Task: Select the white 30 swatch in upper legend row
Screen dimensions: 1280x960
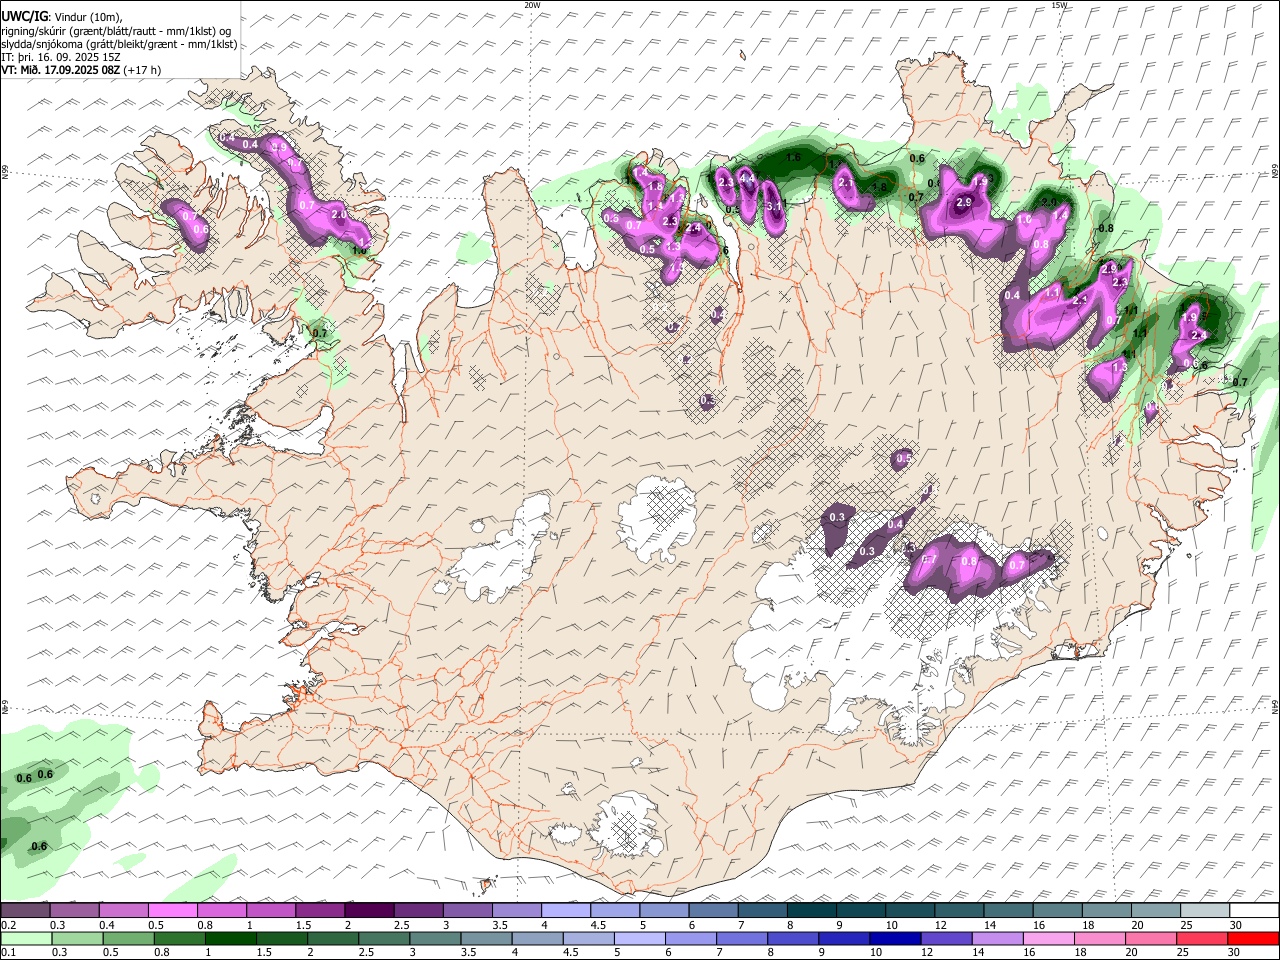Action: [1255, 911]
